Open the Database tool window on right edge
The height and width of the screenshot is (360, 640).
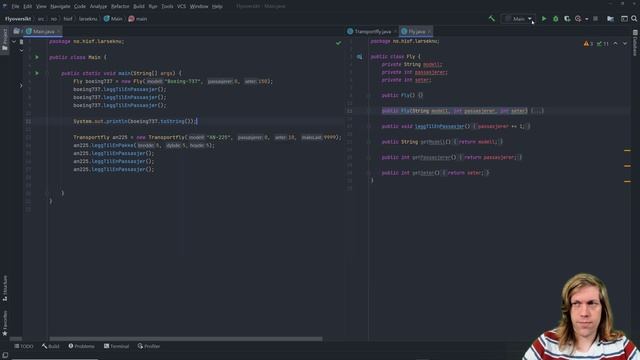pos(635,43)
